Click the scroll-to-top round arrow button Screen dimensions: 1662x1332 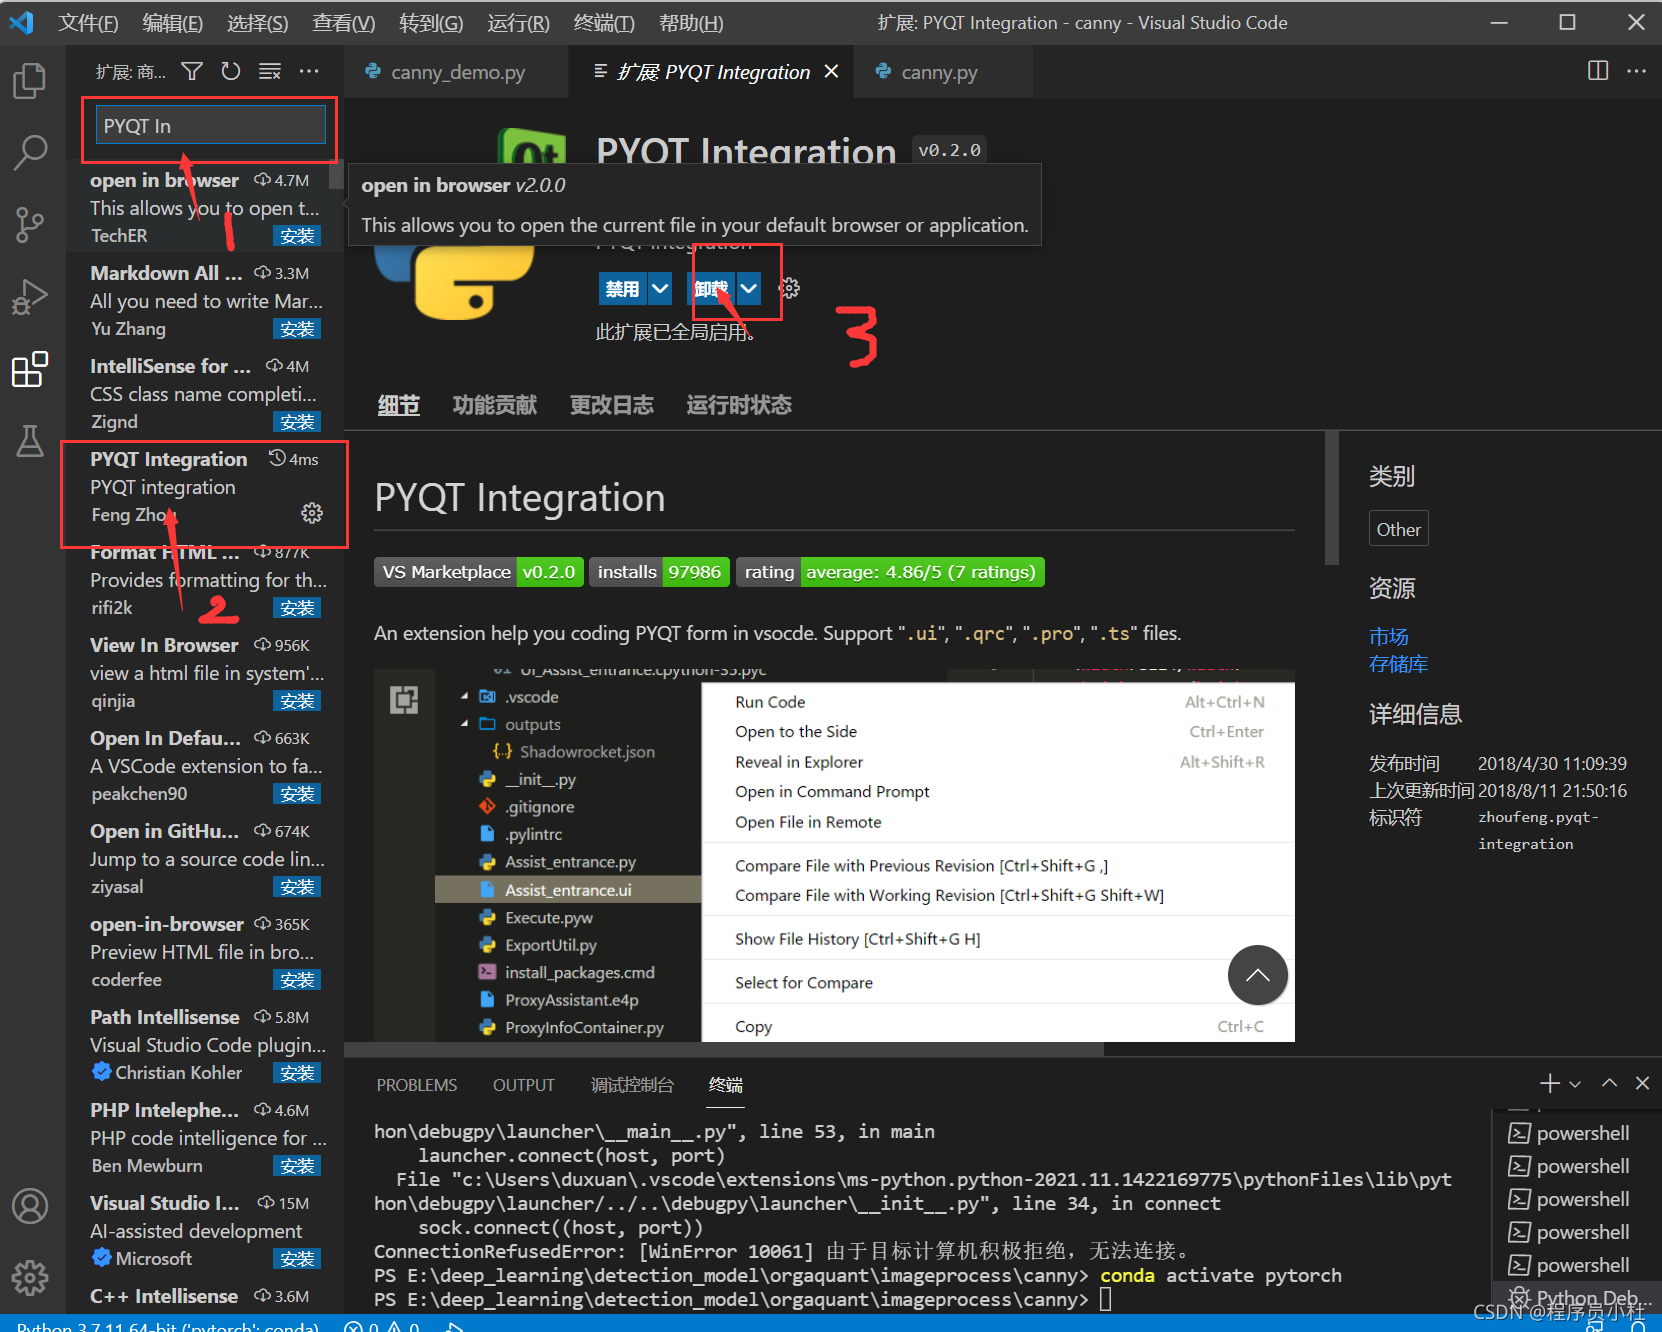pyautogui.click(x=1258, y=975)
